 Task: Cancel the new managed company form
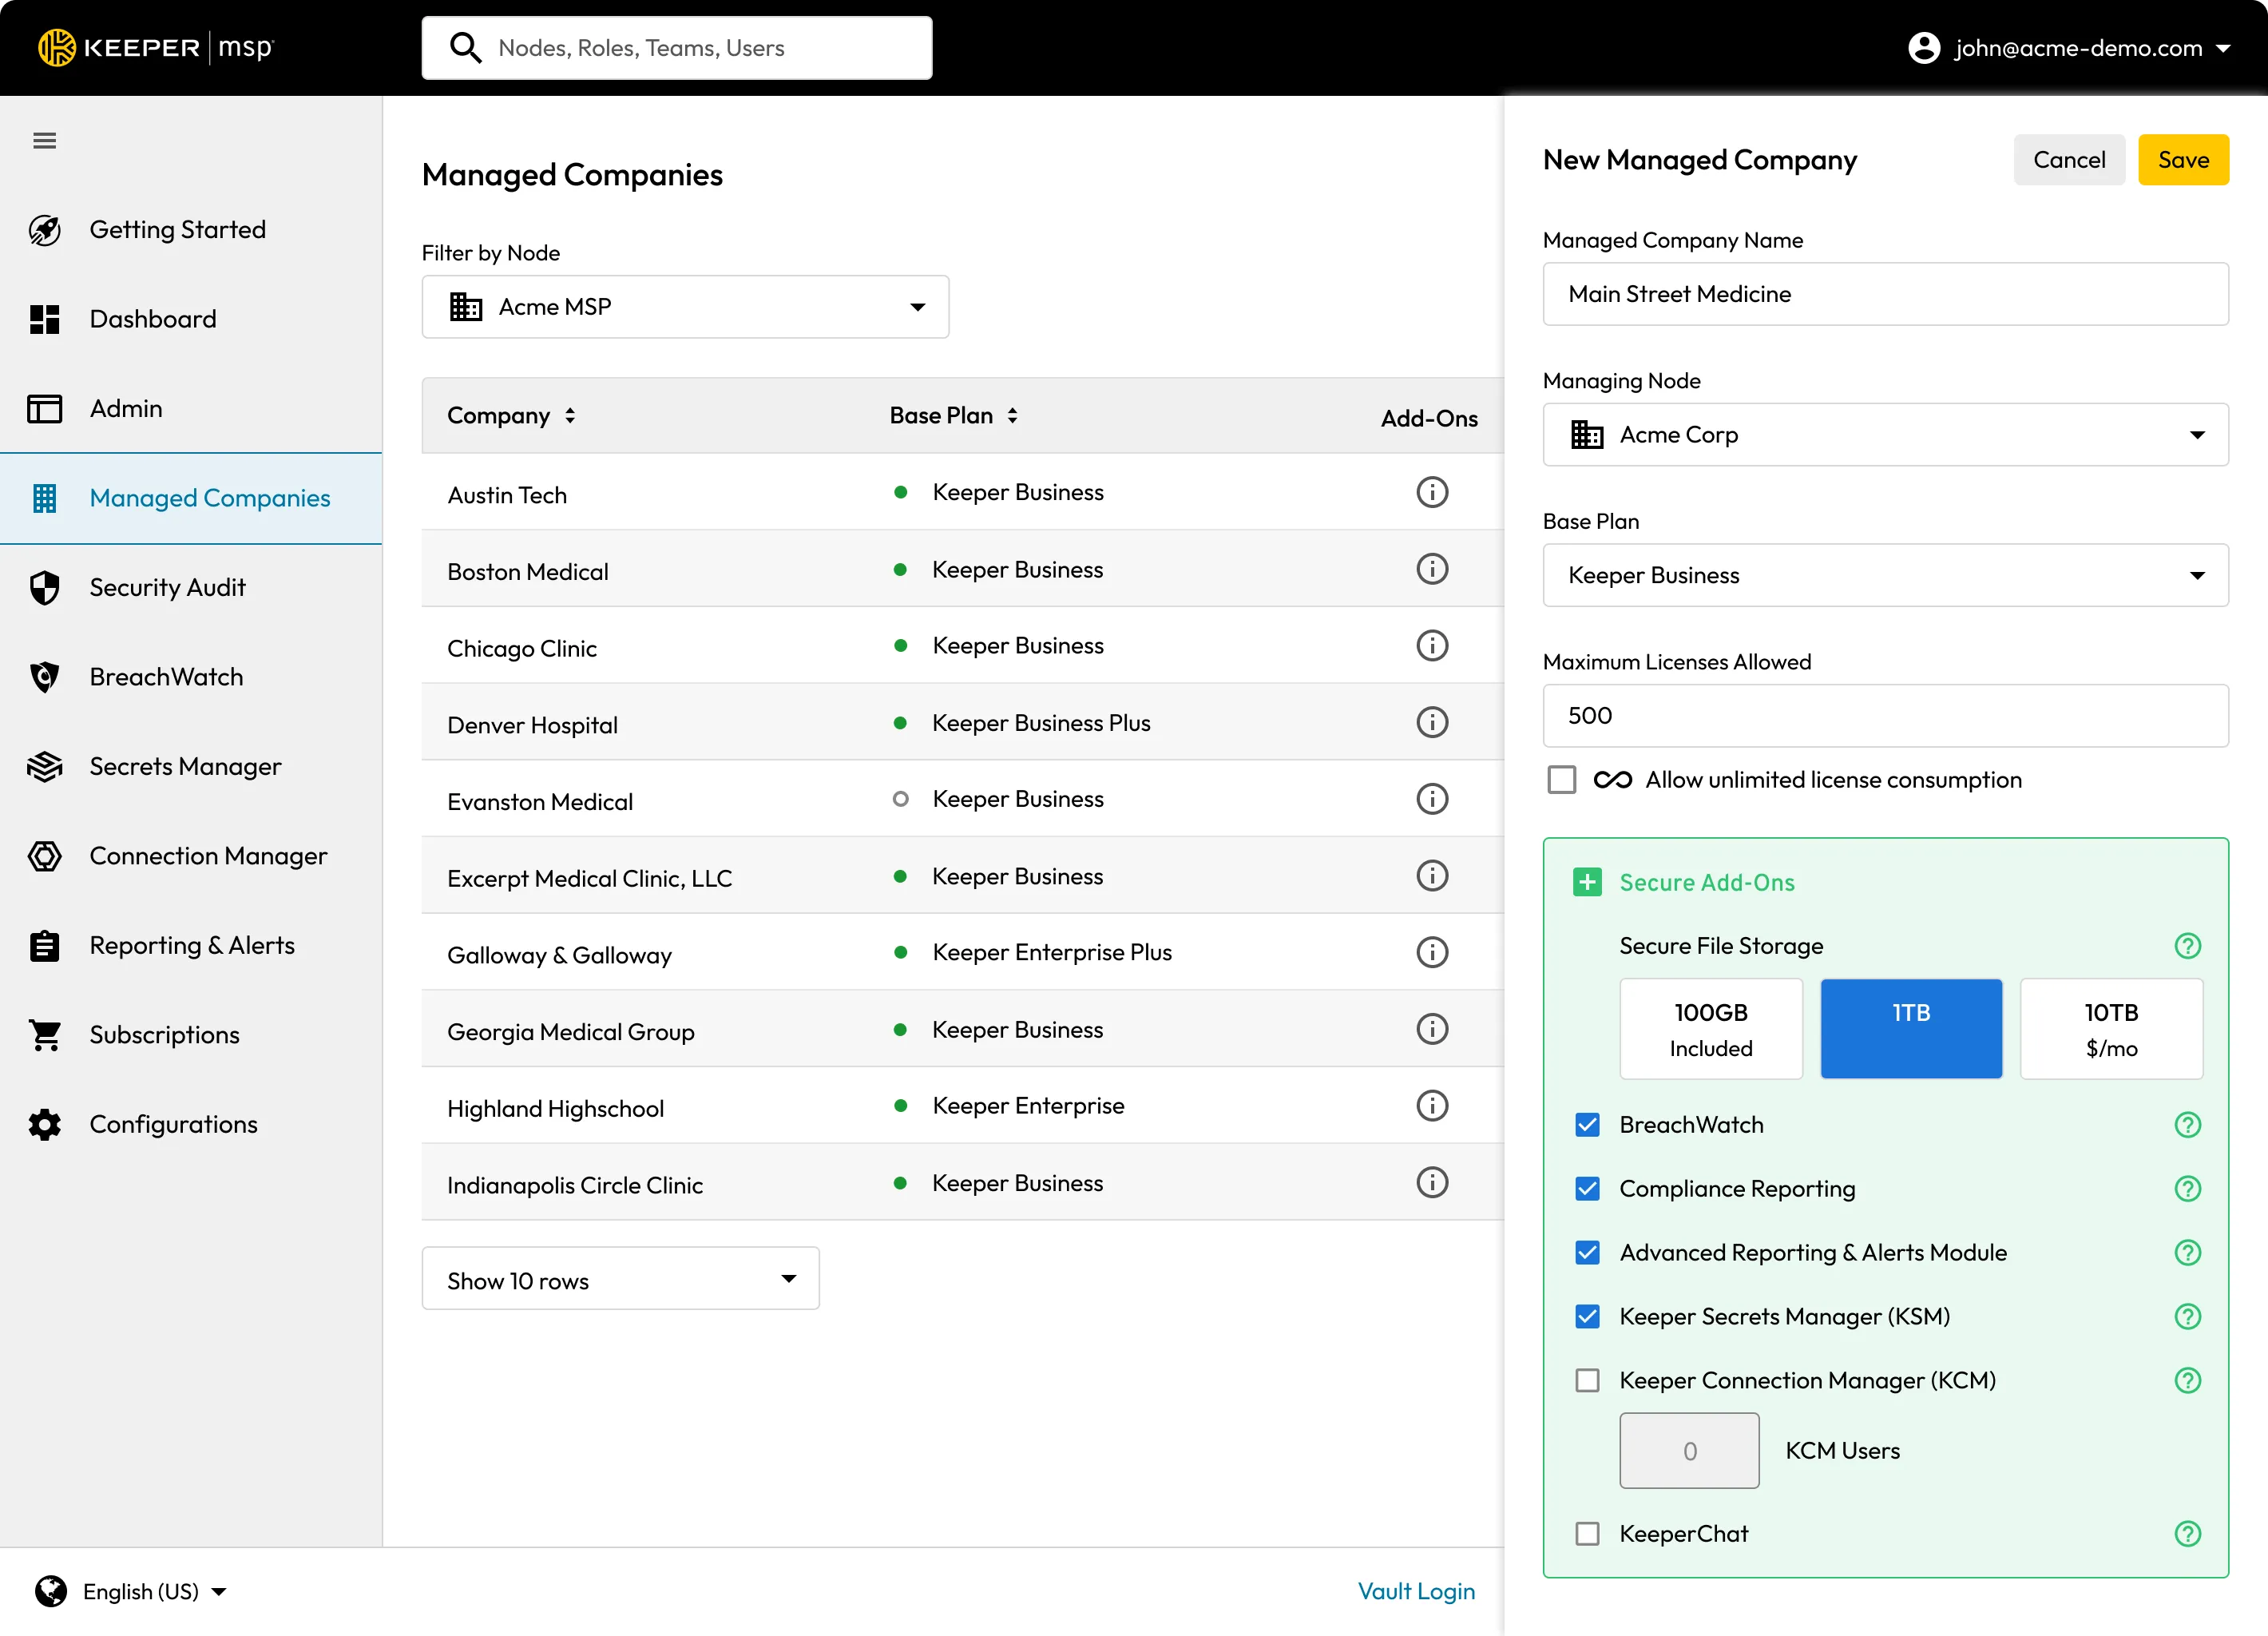2069,160
